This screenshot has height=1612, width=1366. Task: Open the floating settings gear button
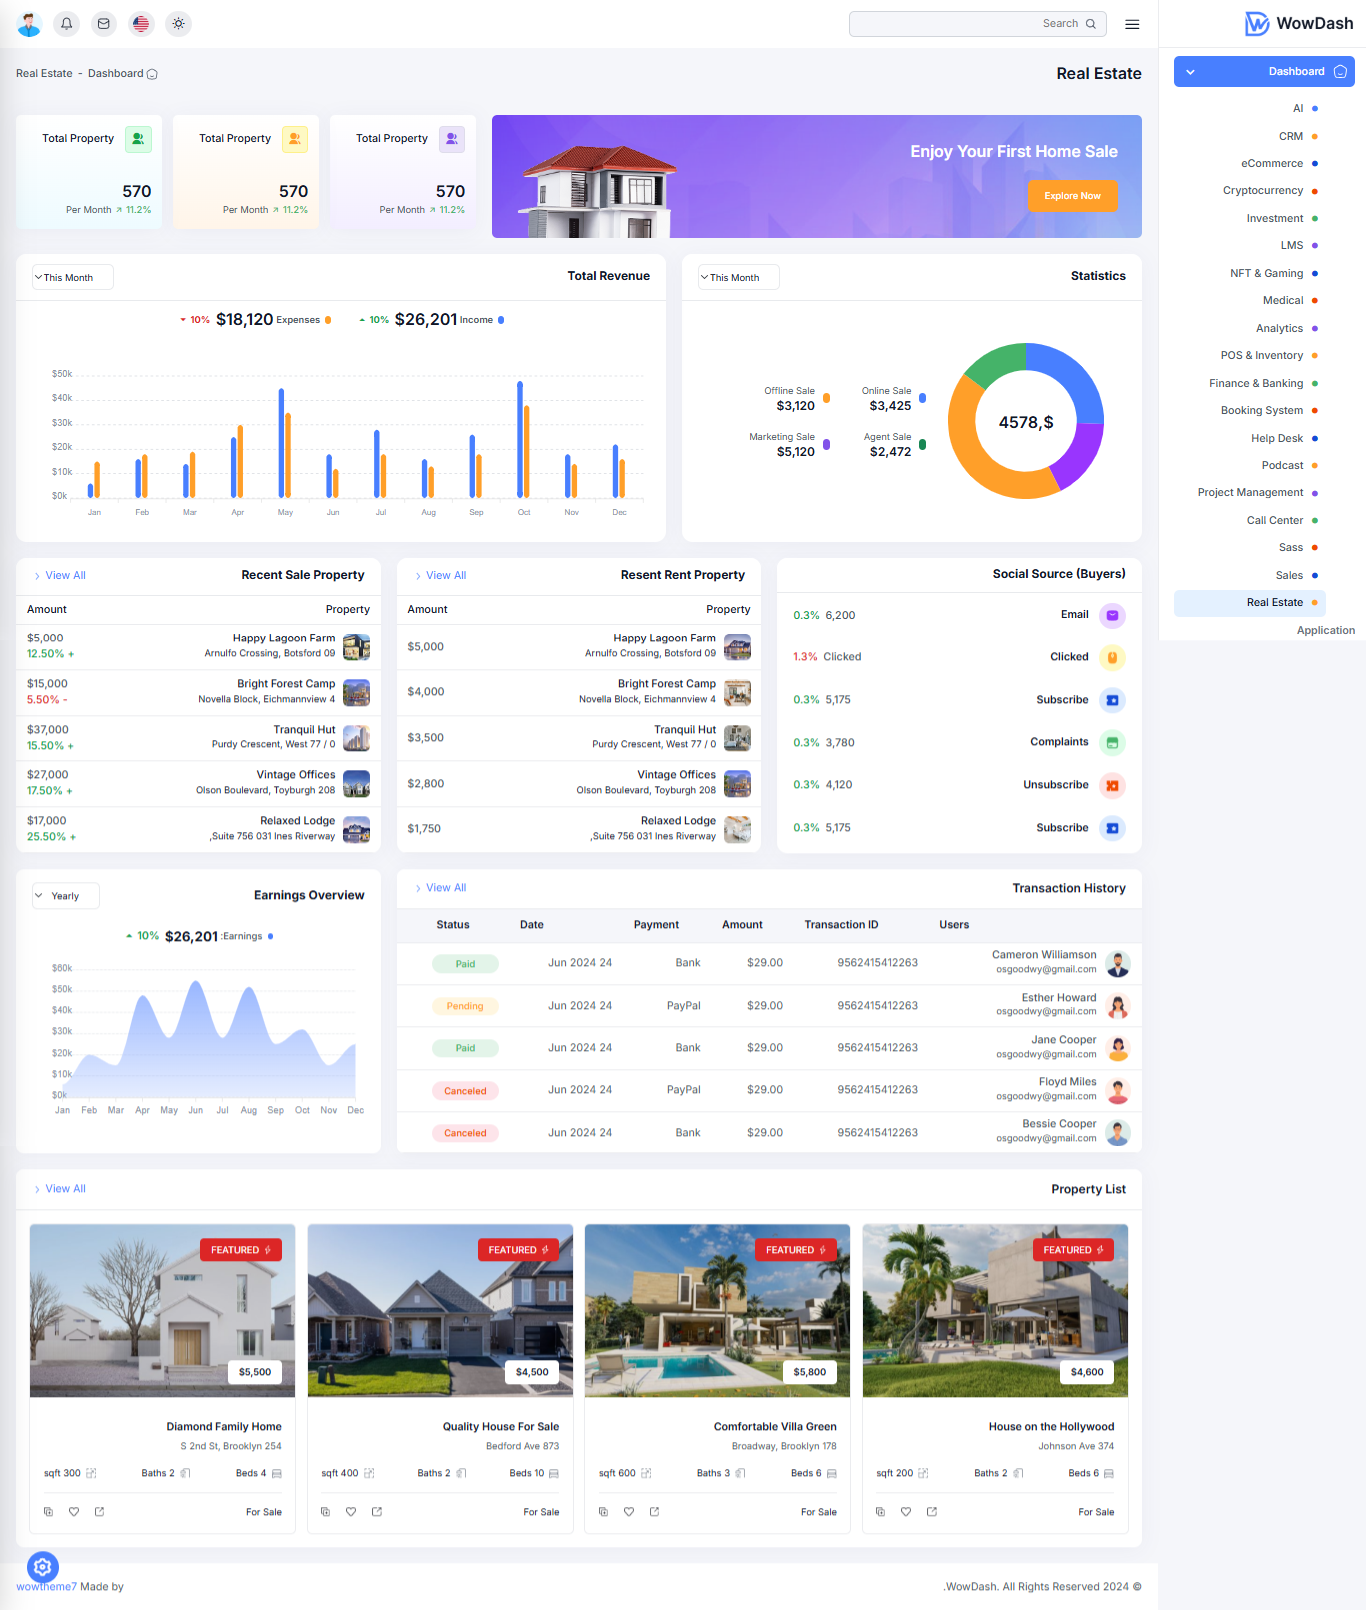[43, 1567]
